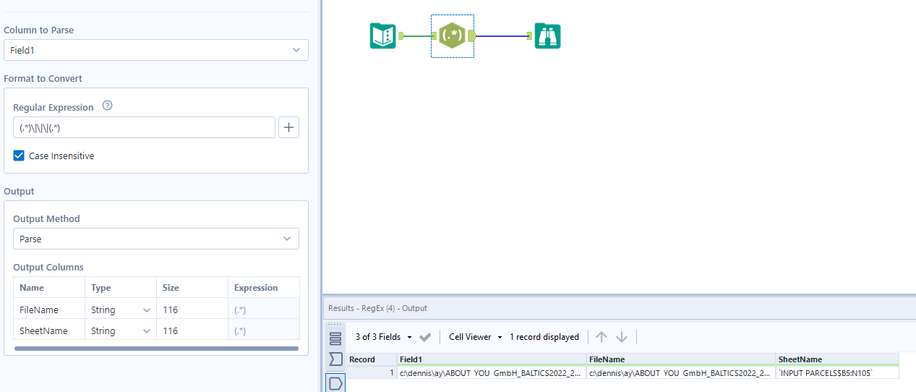Image resolution: width=916 pixels, height=392 pixels.
Task: Click the Record column header in Results
Action: pyautogui.click(x=371, y=359)
